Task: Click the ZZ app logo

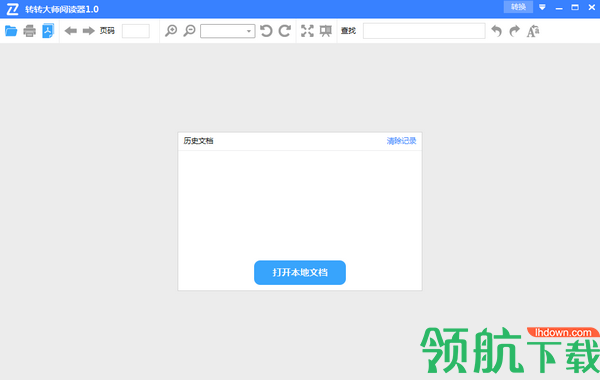Action: pyautogui.click(x=12, y=9)
